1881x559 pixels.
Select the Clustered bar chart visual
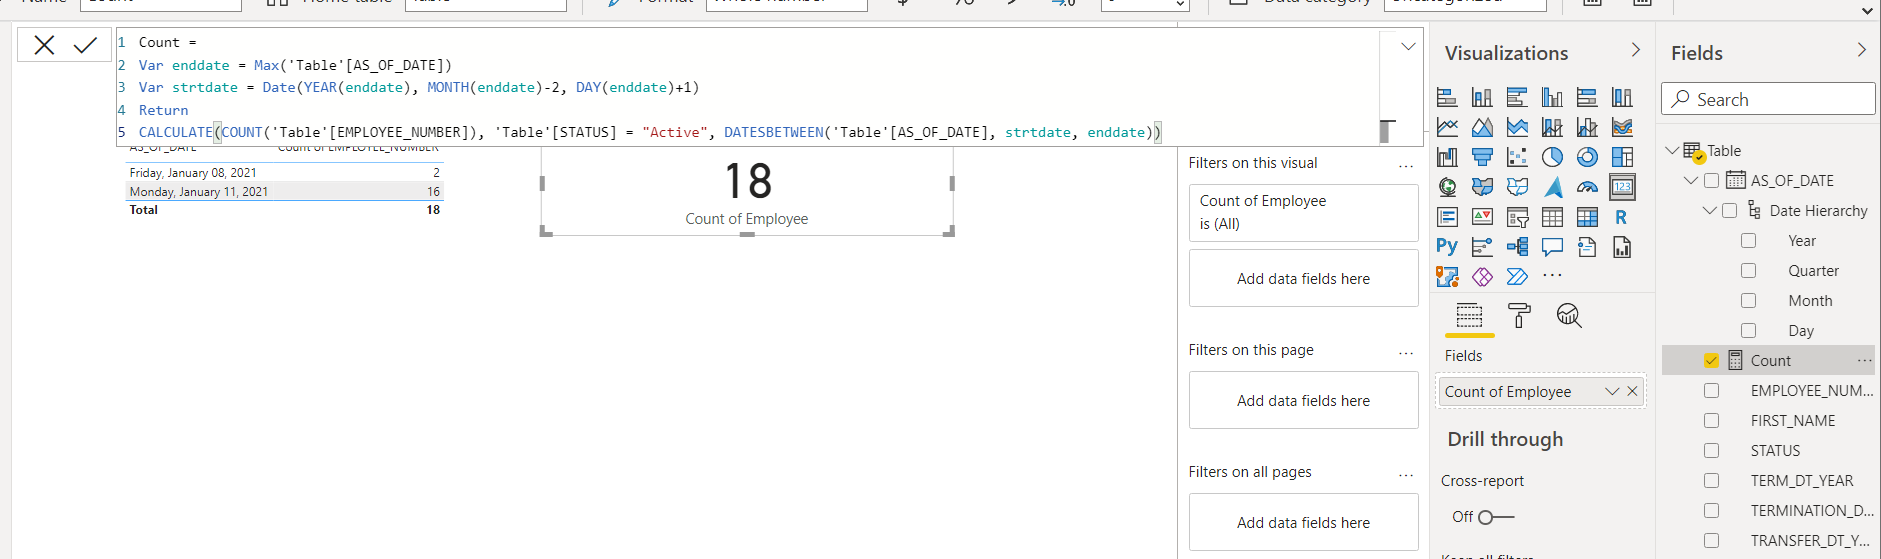coord(1517,97)
